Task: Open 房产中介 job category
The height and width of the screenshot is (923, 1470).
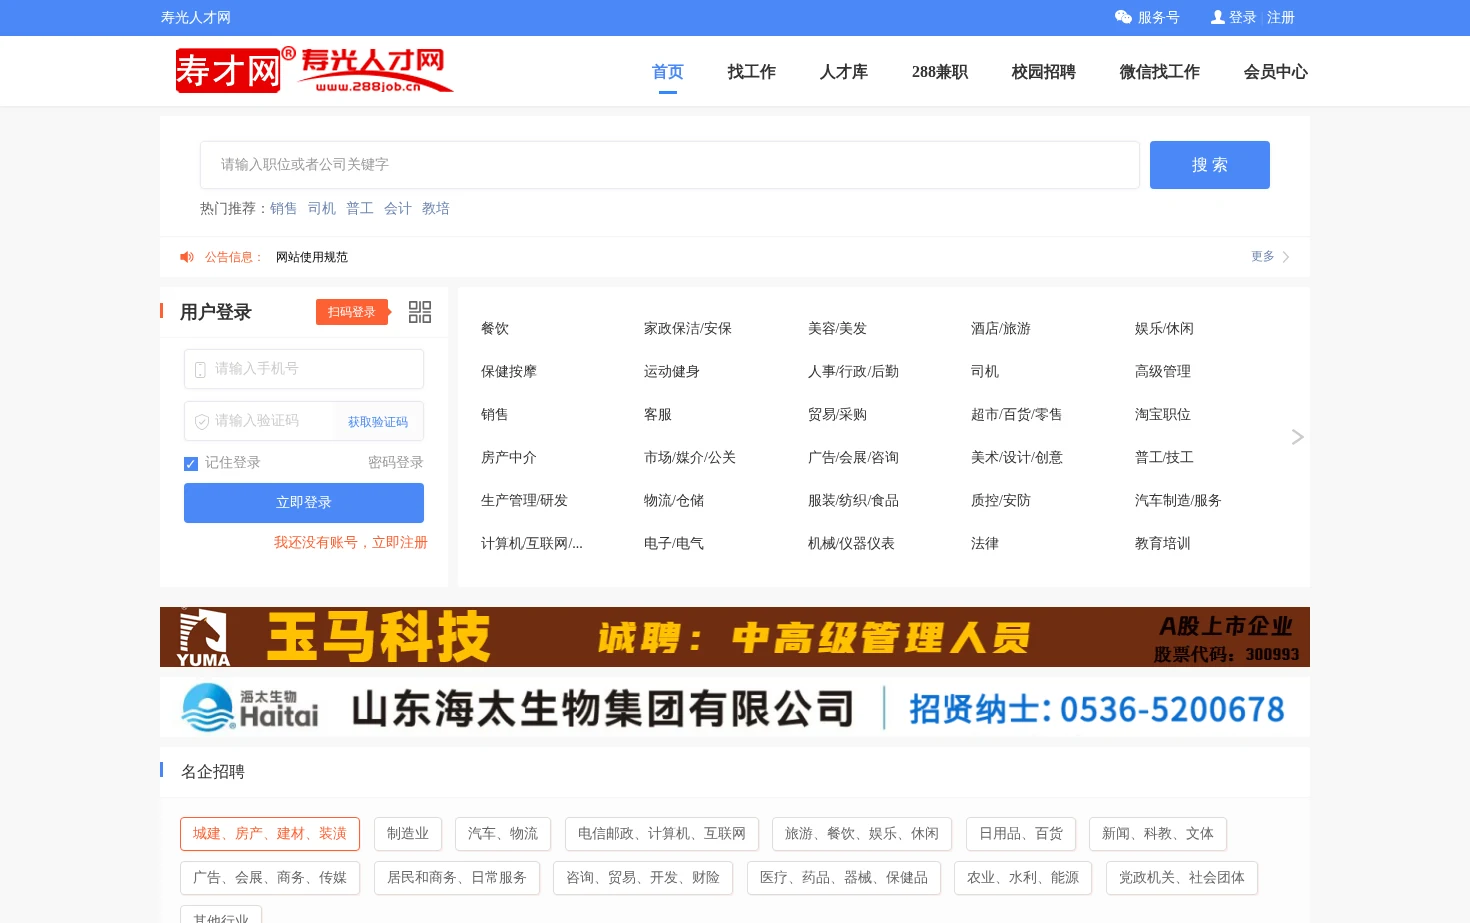Action: 509,457
